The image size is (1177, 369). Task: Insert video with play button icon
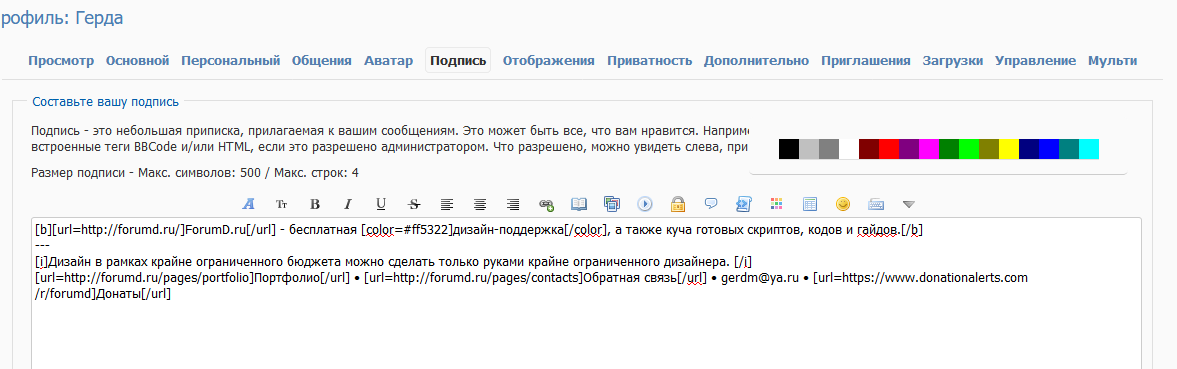click(x=645, y=203)
